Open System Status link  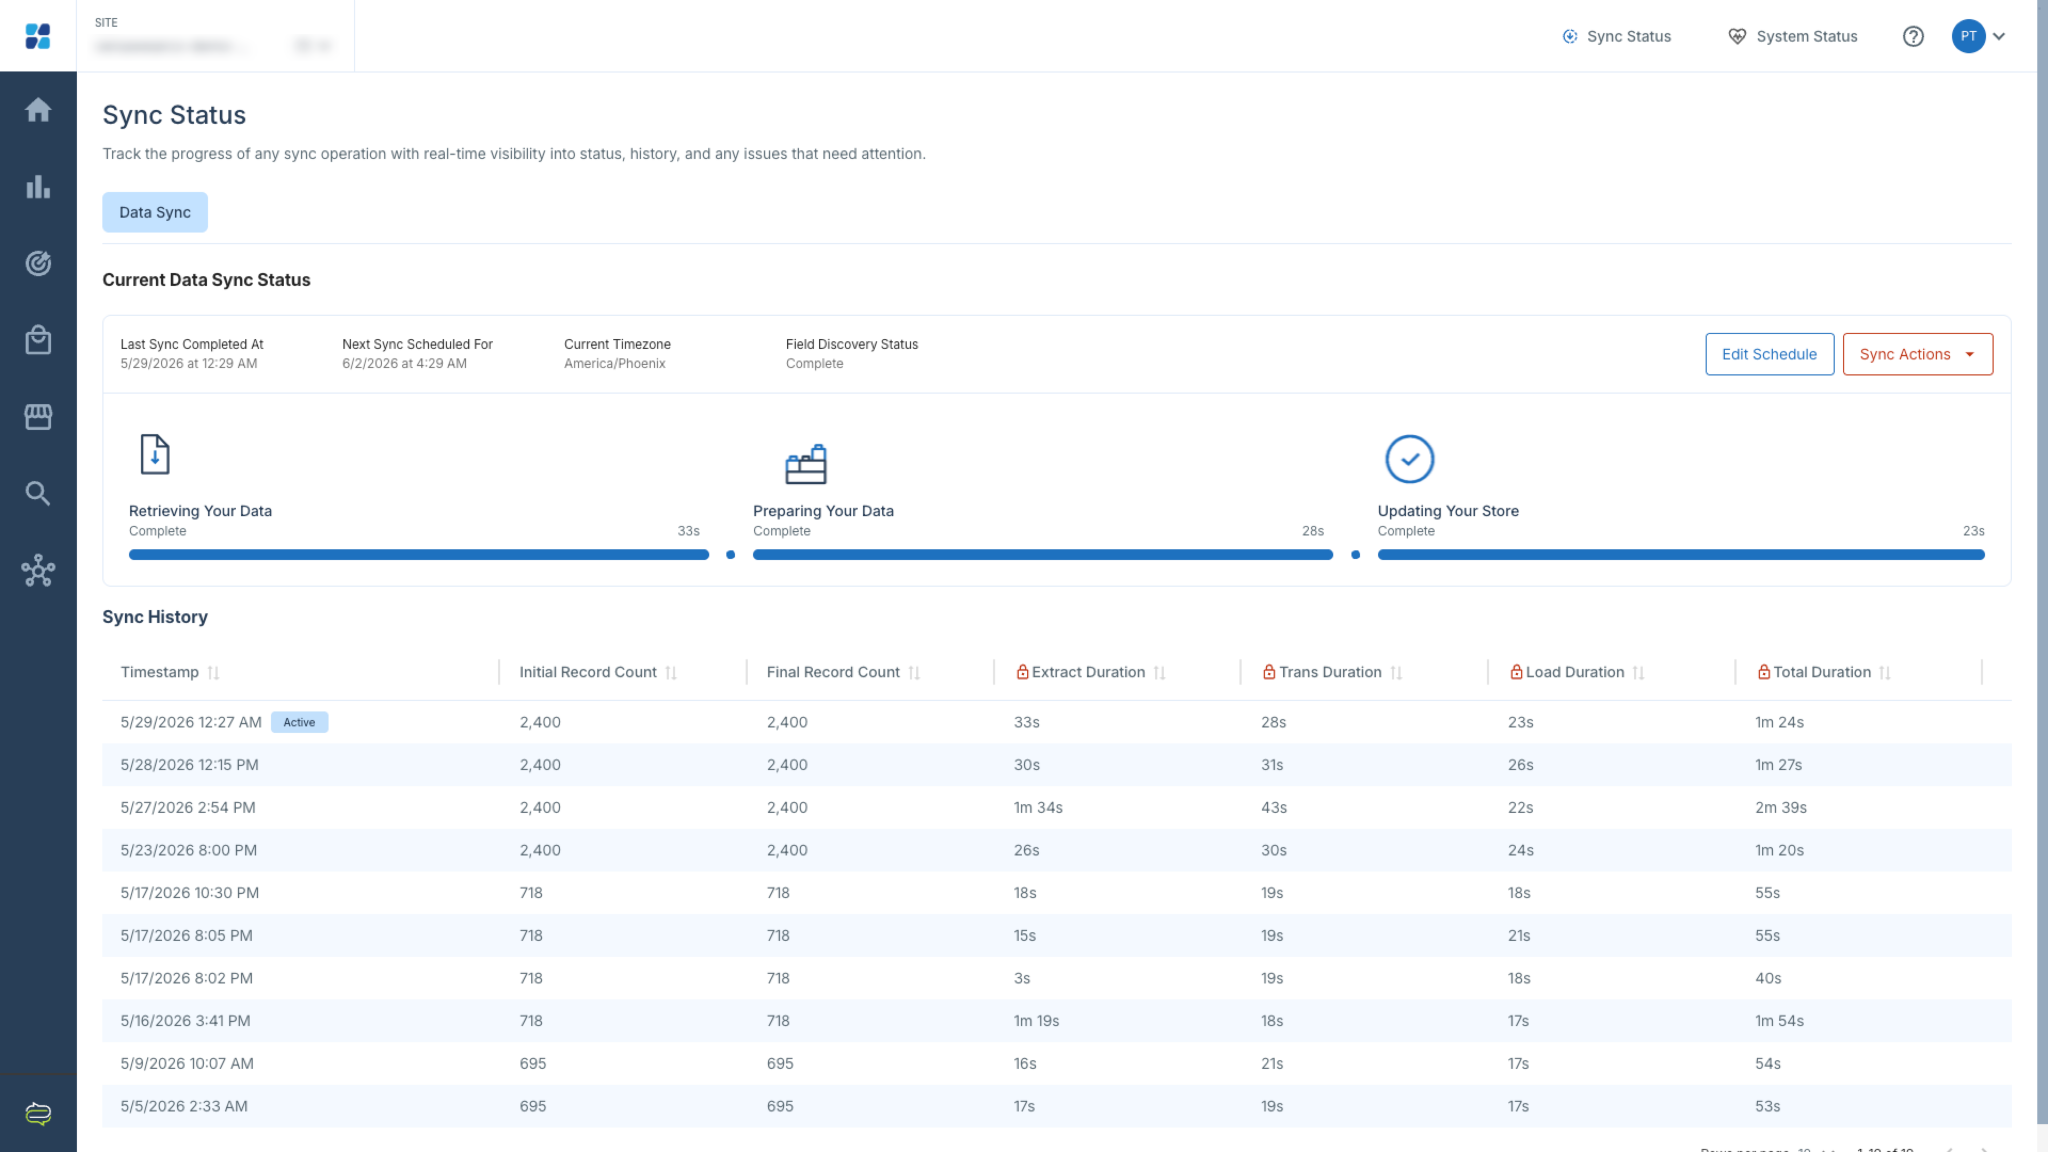(1793, 37)
